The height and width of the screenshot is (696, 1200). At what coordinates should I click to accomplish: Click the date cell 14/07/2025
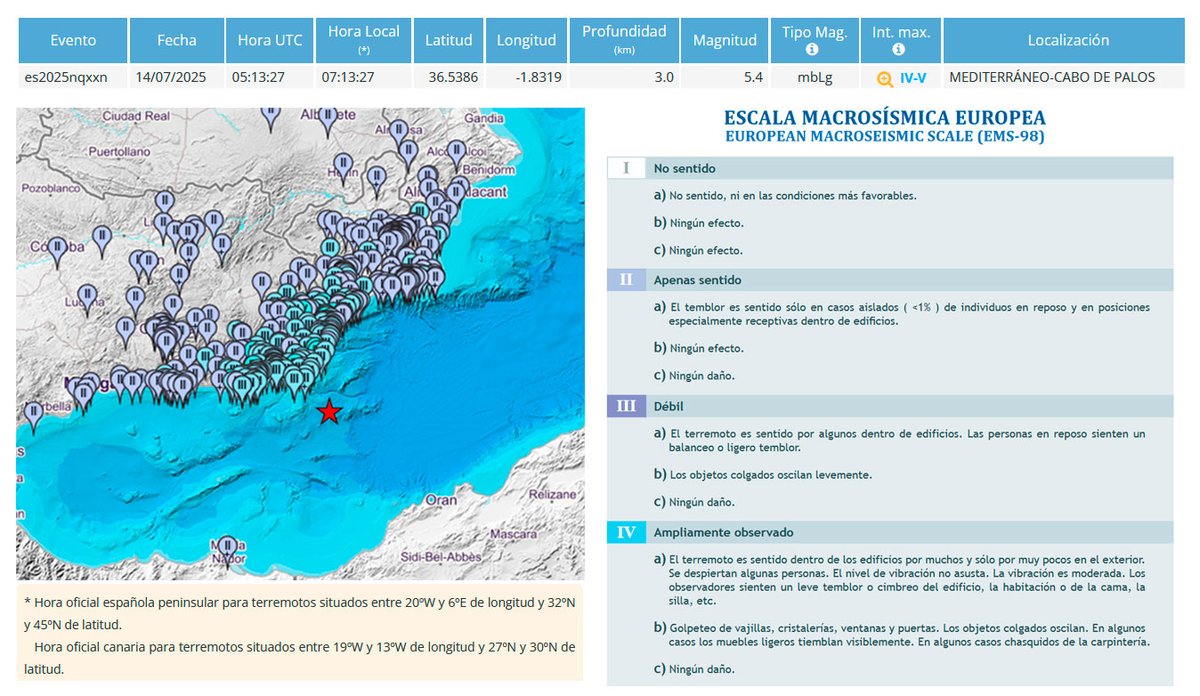[x=172, y=77]
